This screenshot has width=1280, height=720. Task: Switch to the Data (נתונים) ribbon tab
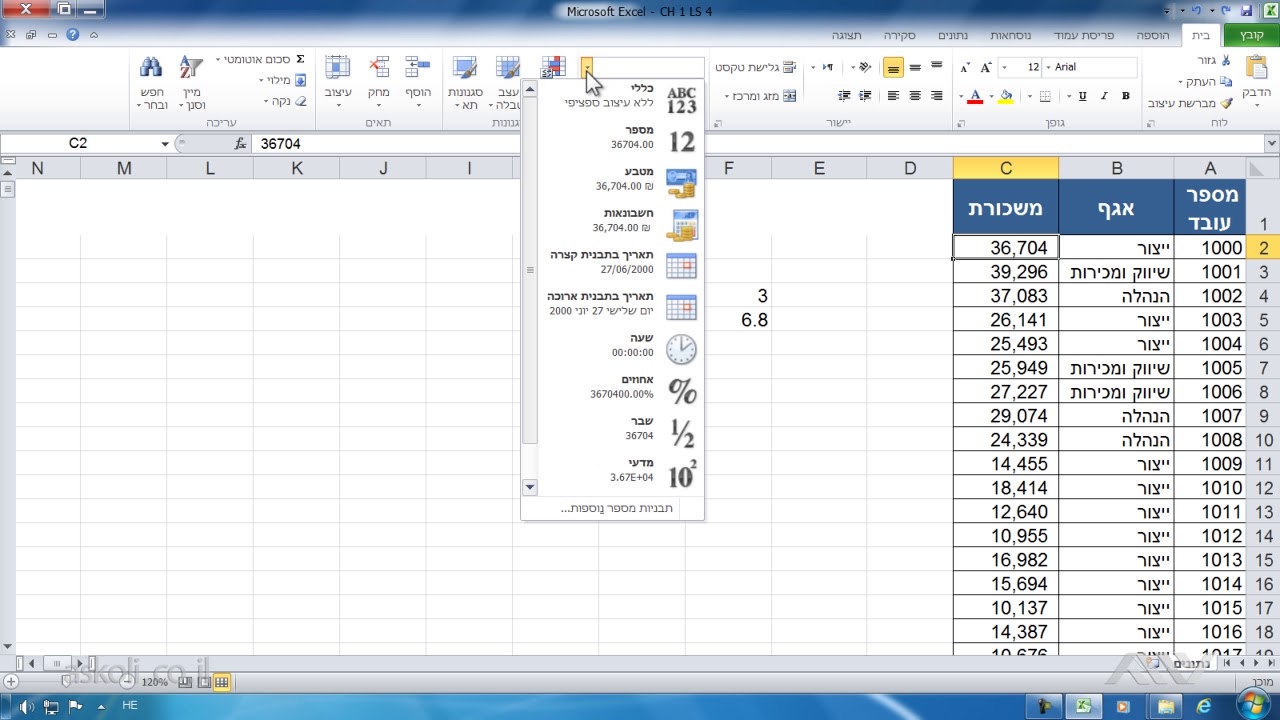coord(951,35)
